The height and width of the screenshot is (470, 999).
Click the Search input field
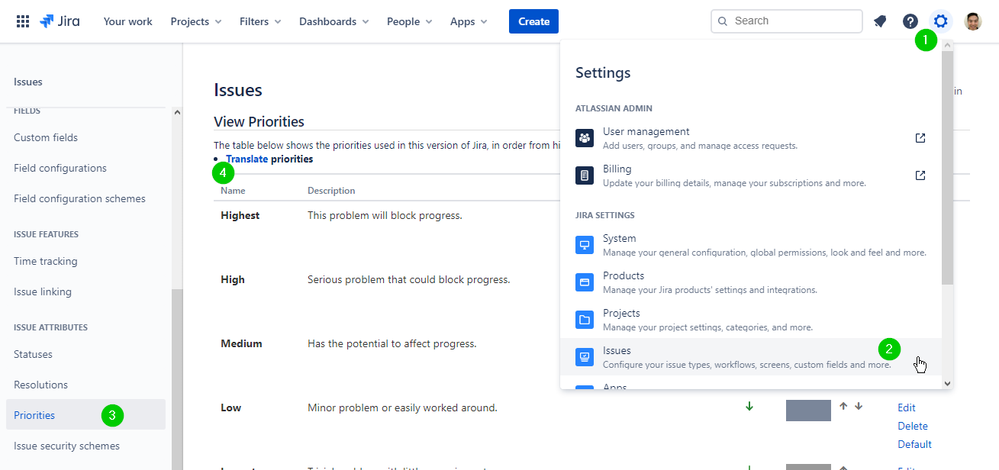click(787, 21)
